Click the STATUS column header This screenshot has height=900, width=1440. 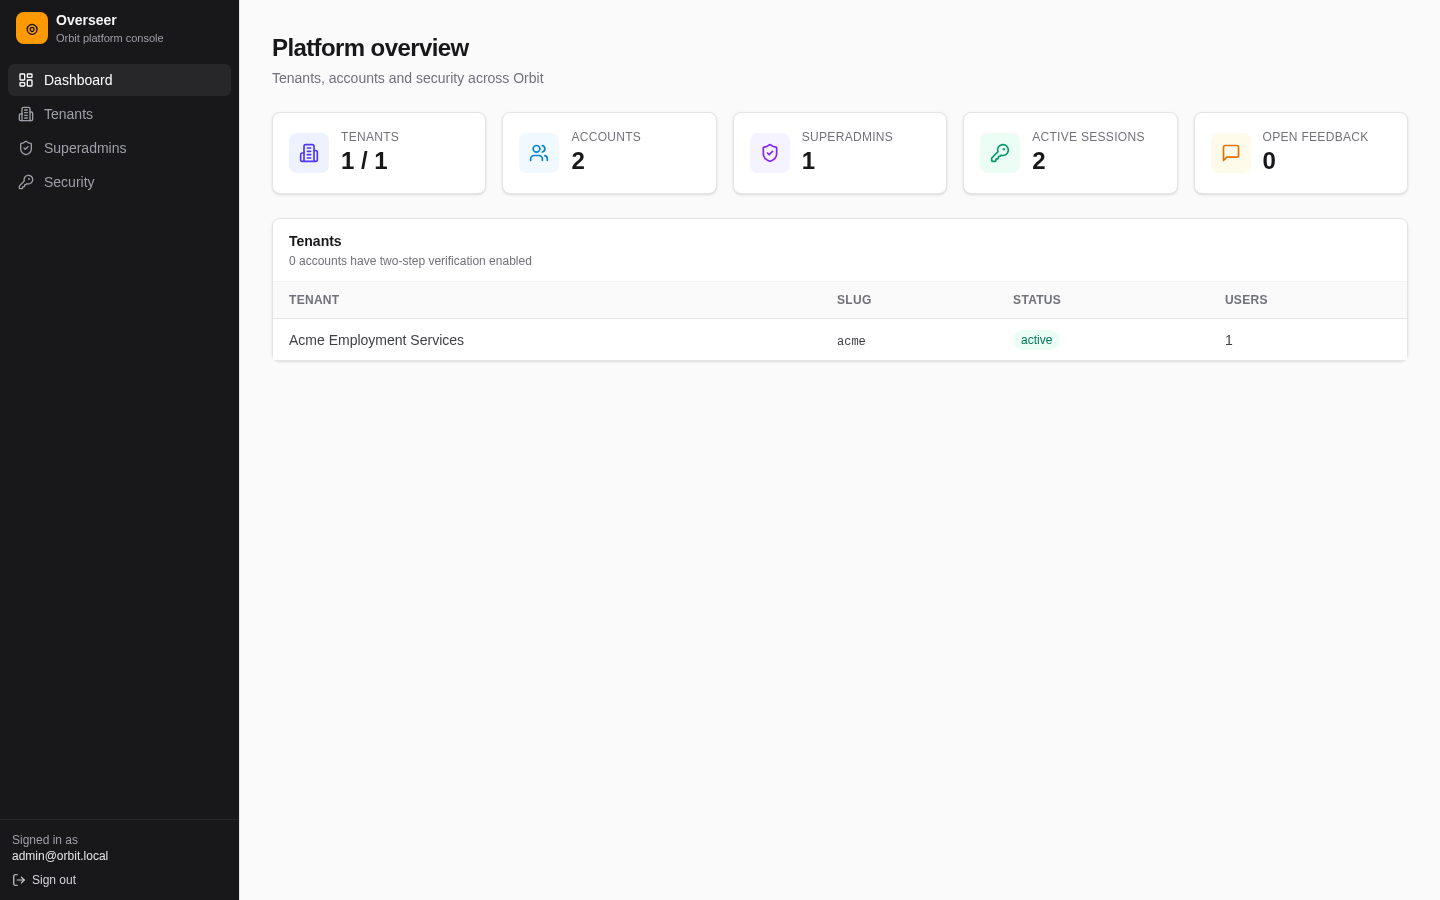(x=1037, y=300)
